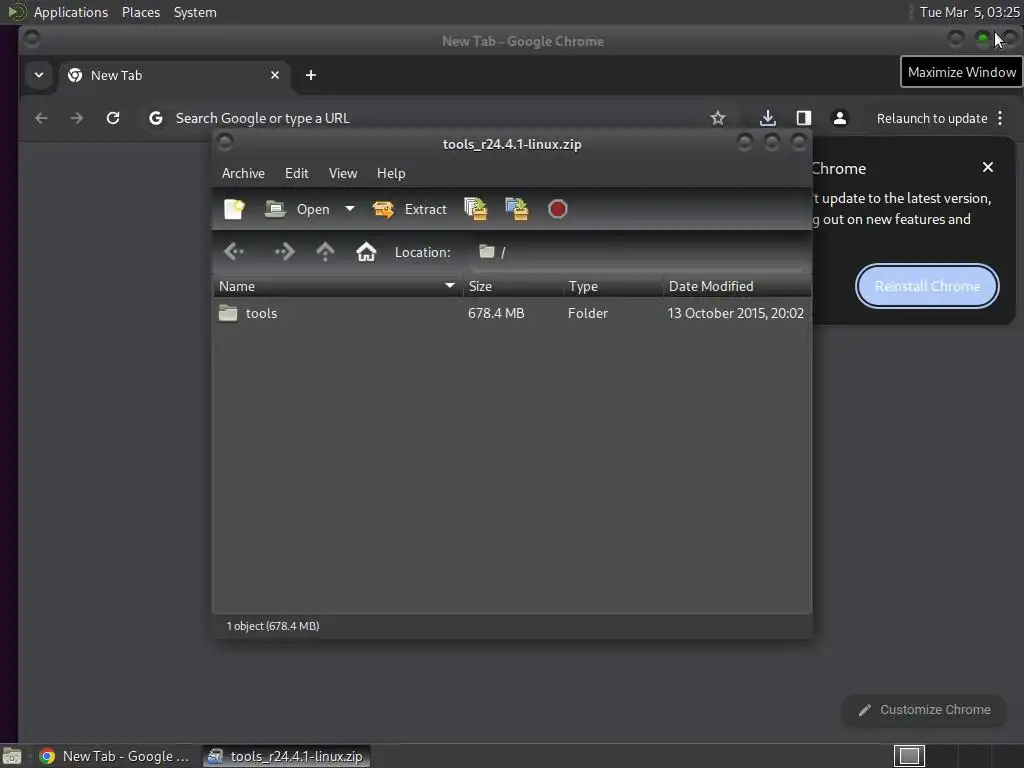The image size is (1024, 768).
Task: Add a folder to the archive
Action: click(517, 209)
